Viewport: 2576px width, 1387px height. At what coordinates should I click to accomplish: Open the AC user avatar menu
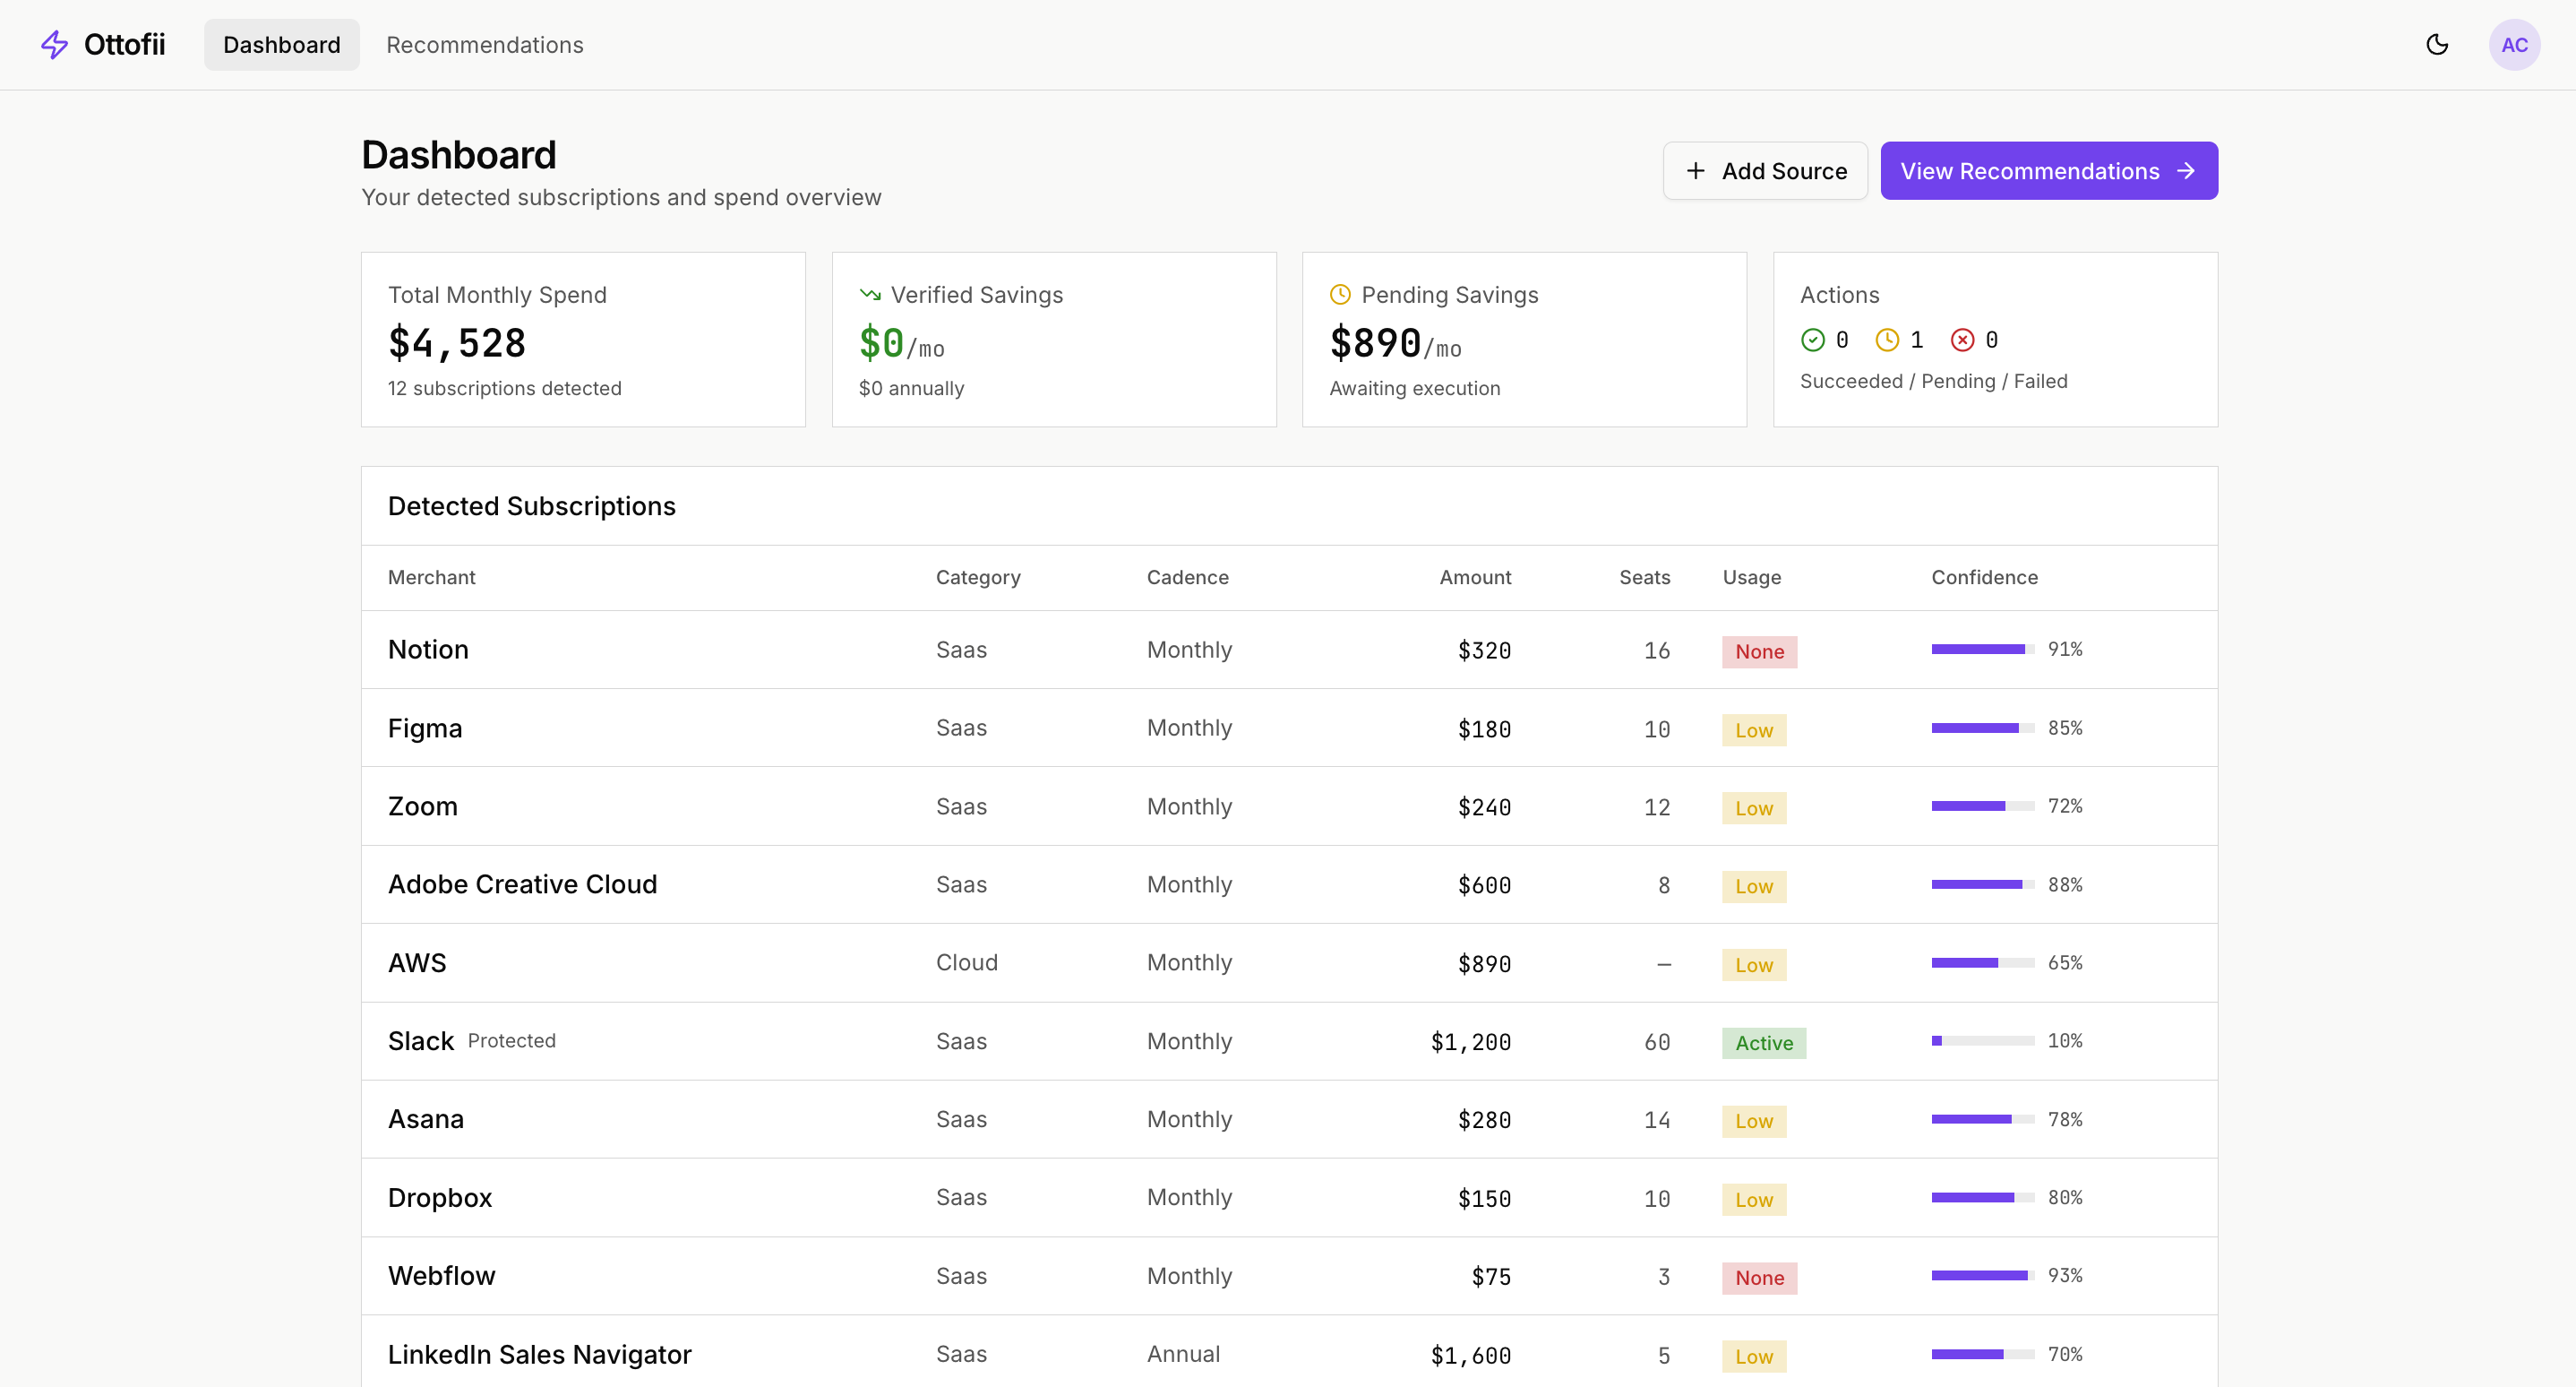point(2513,44)
